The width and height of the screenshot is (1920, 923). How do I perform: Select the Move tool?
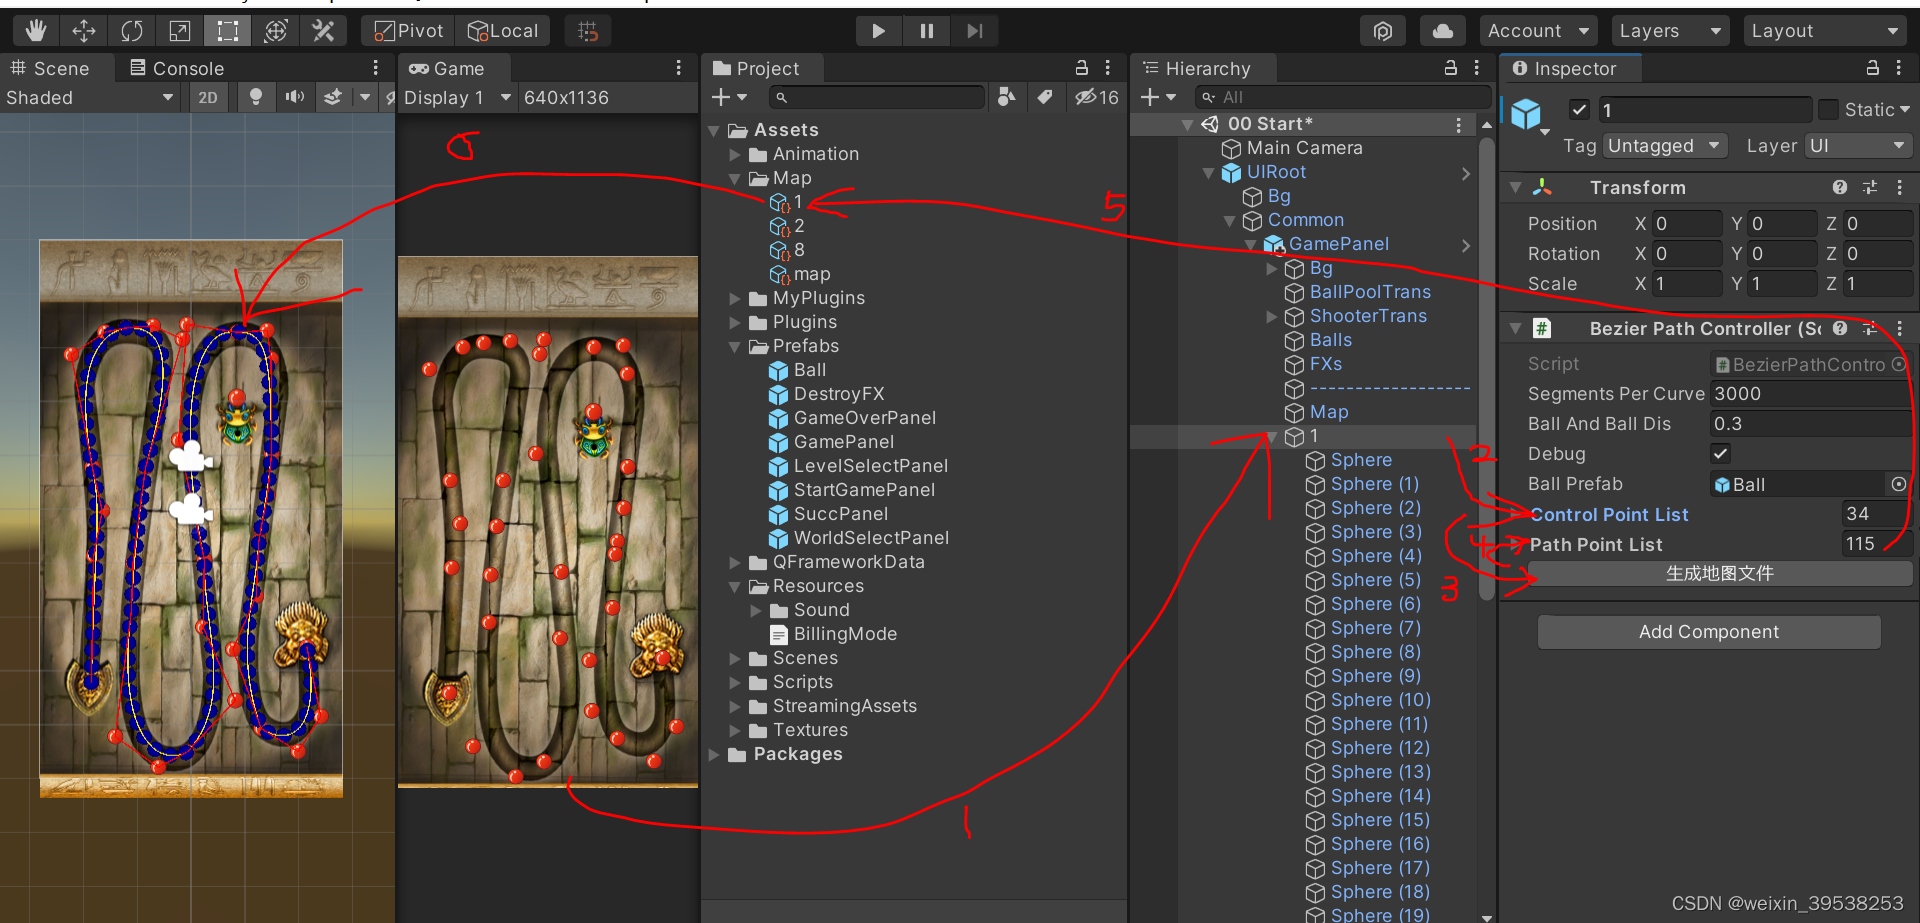[84, 31]
